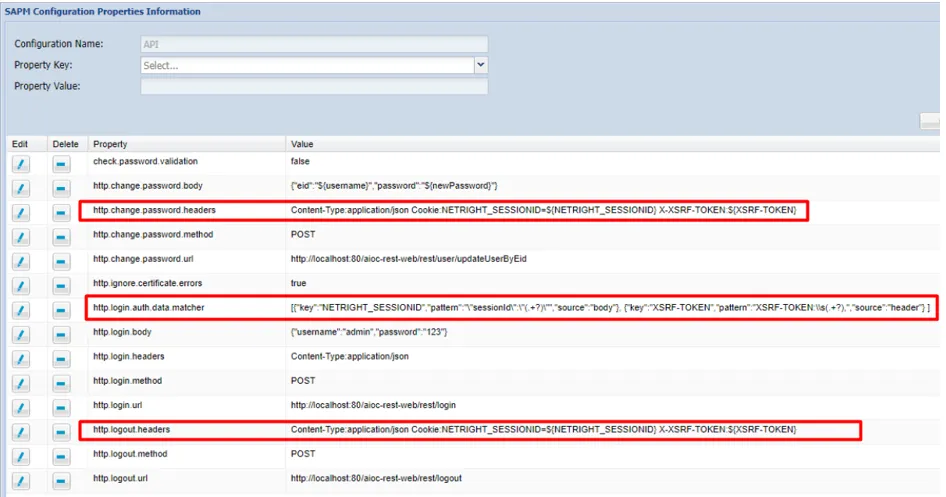946x497 pixels.
Task: Delete the http.login.url row
Action: point(61,408)
